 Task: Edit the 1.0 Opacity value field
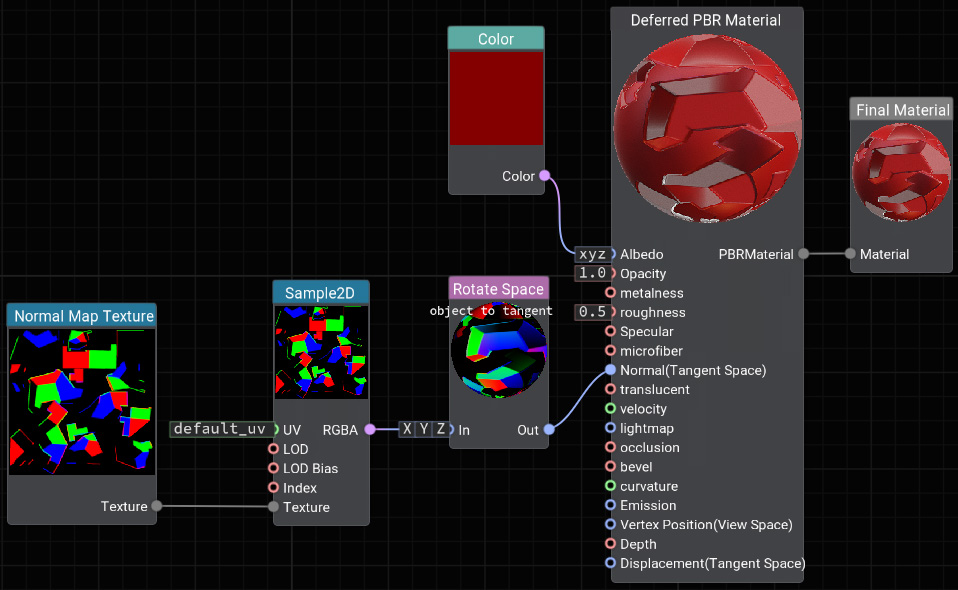pos(592,273)
